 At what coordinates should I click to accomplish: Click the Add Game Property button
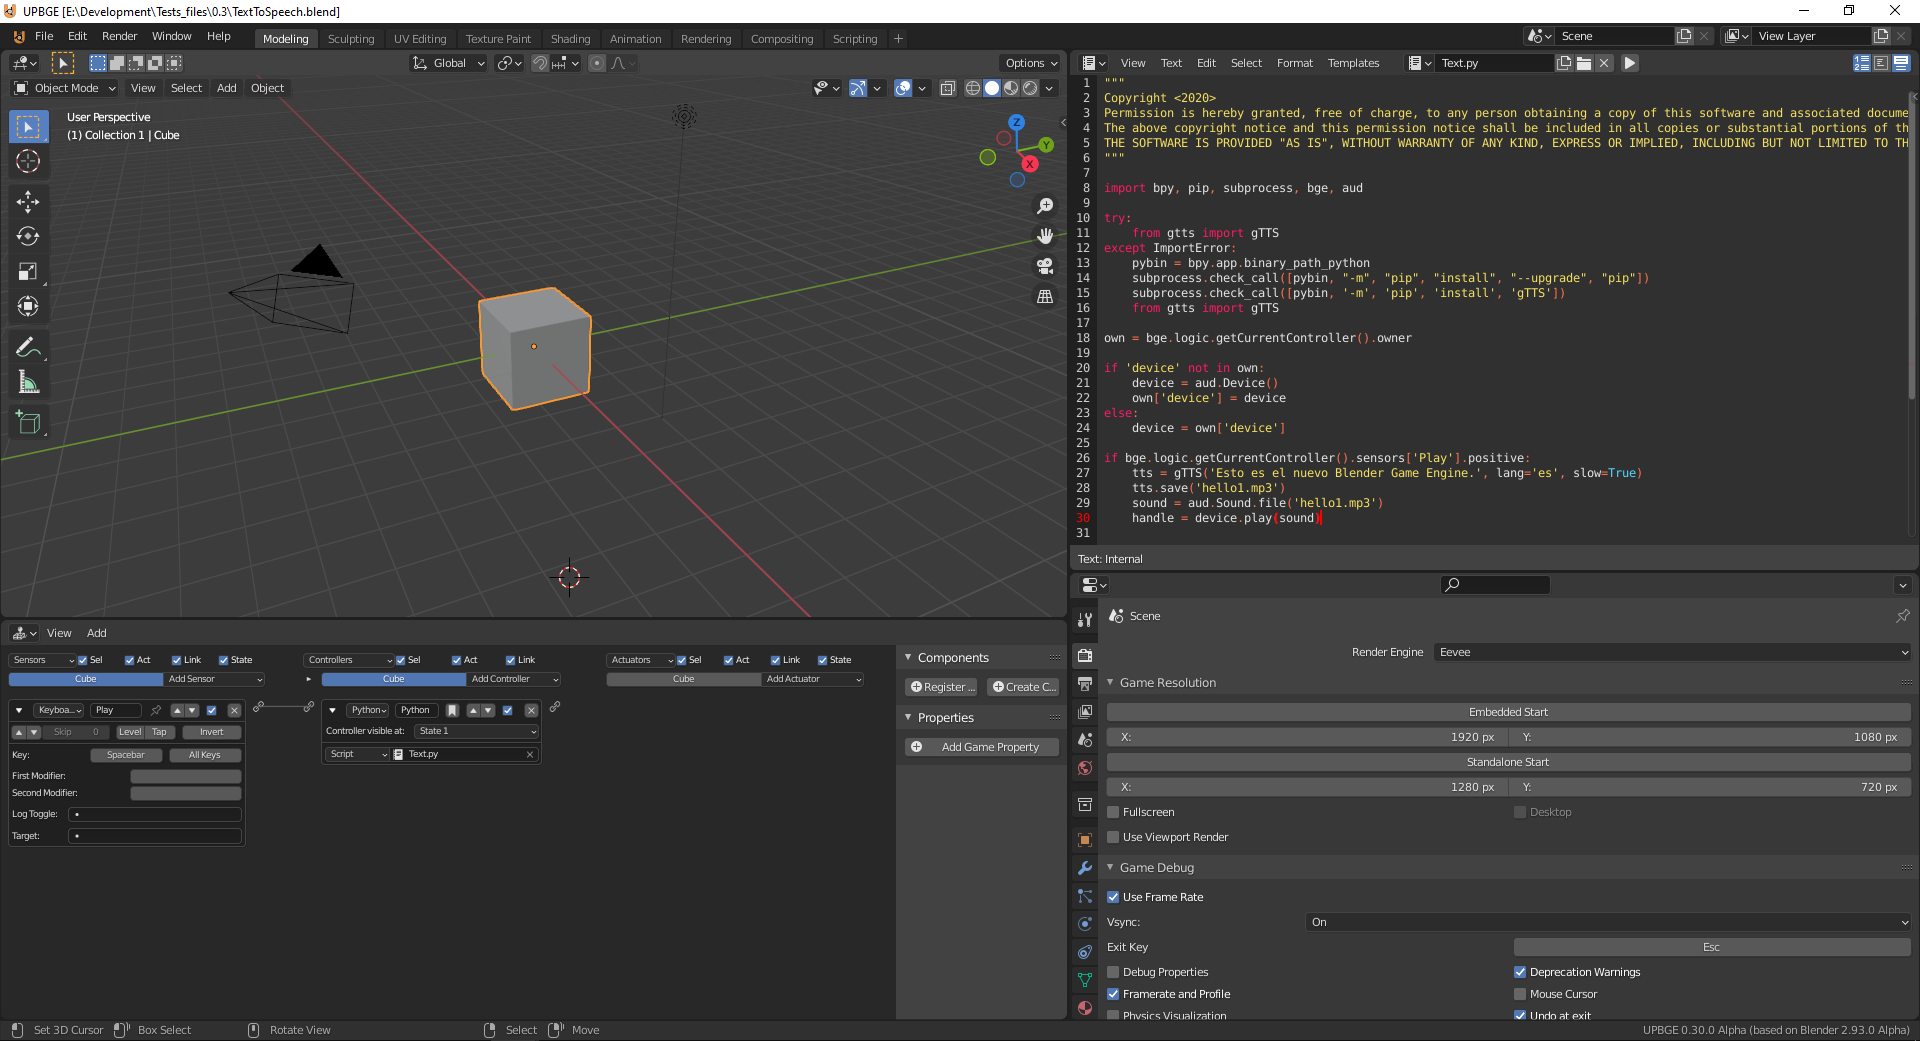[982, 747]
